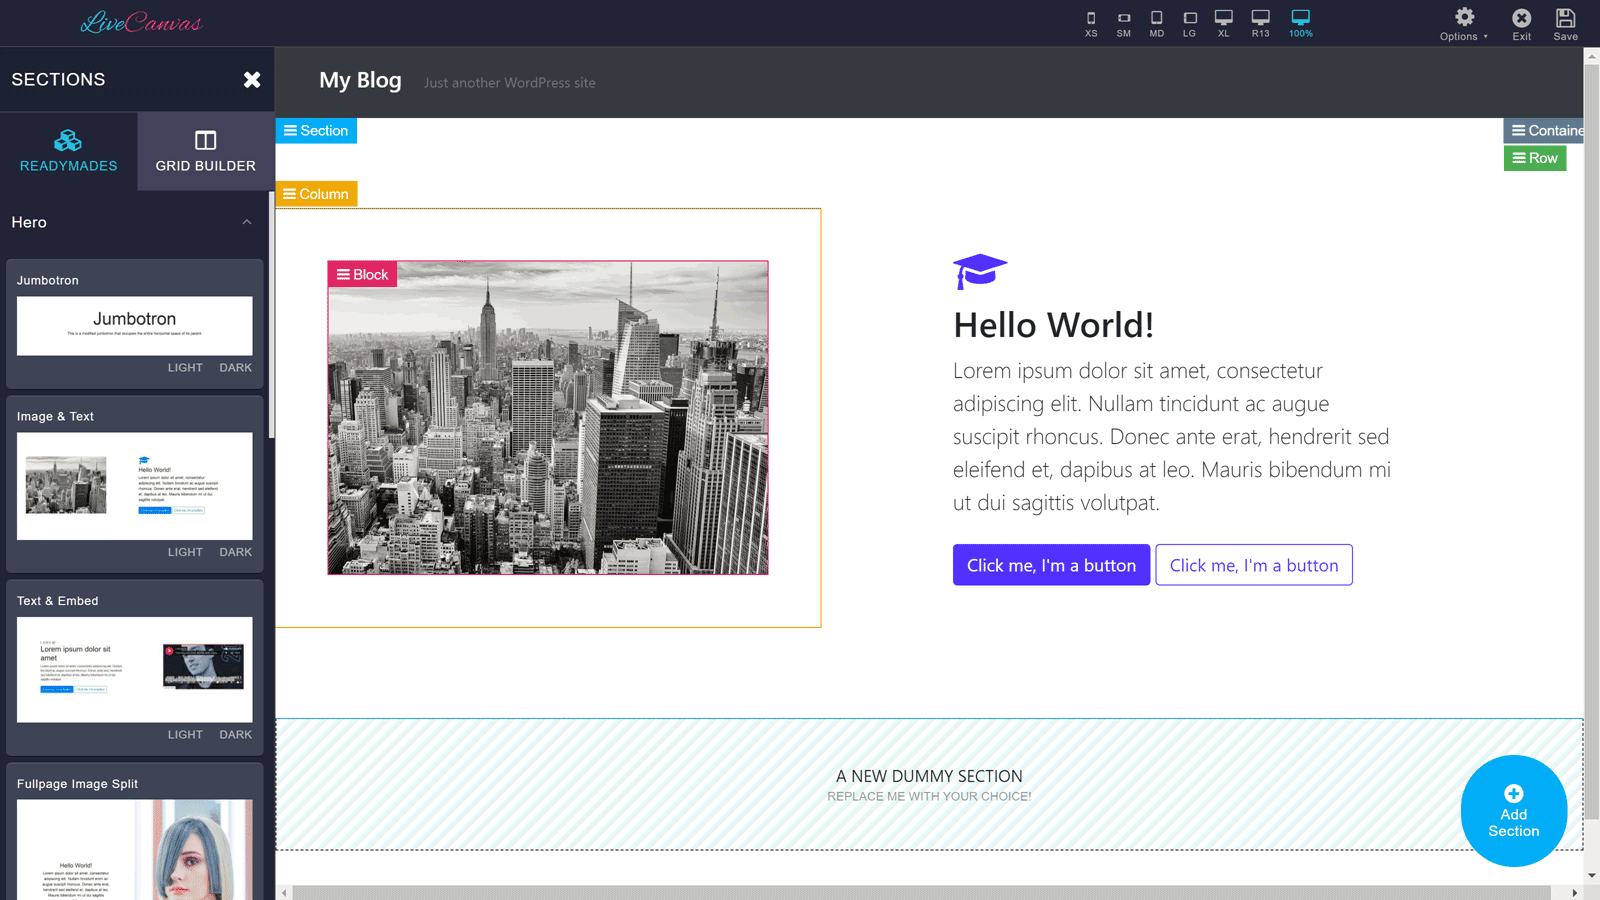
Task: Insert the Text & Embed thumbnail
Action: [x=135, y=669]
